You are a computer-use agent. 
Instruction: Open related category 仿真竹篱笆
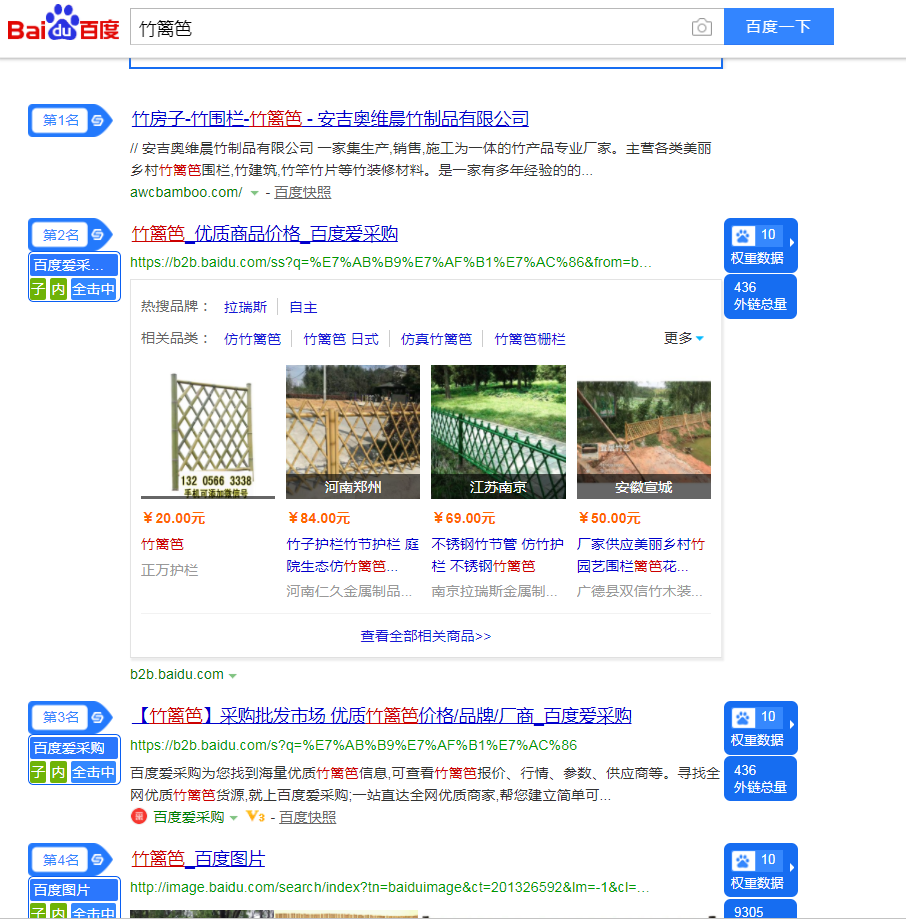(436, 339)
